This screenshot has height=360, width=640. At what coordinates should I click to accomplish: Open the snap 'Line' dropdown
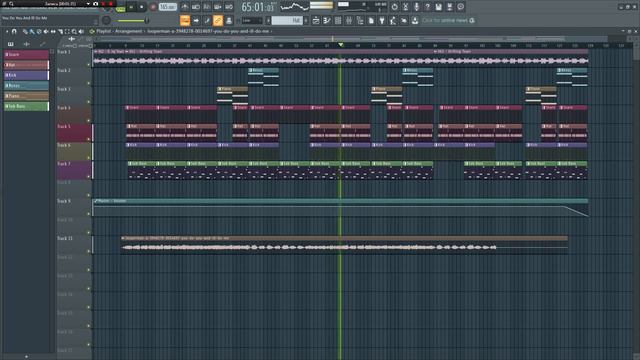(252, 20)
